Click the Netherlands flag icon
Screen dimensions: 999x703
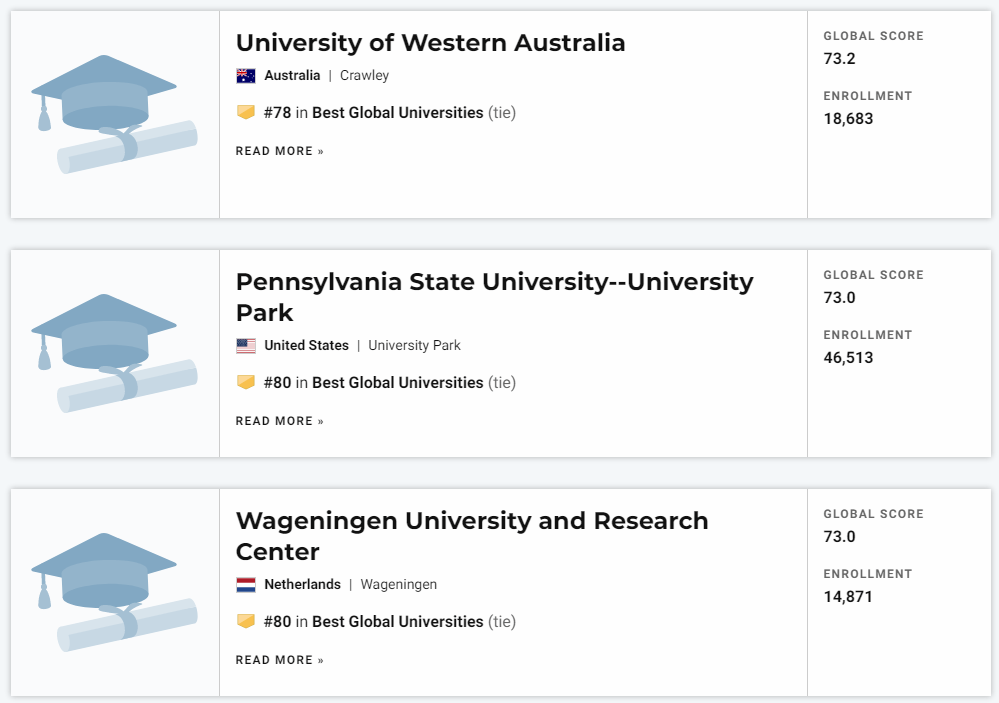point(246,585)
